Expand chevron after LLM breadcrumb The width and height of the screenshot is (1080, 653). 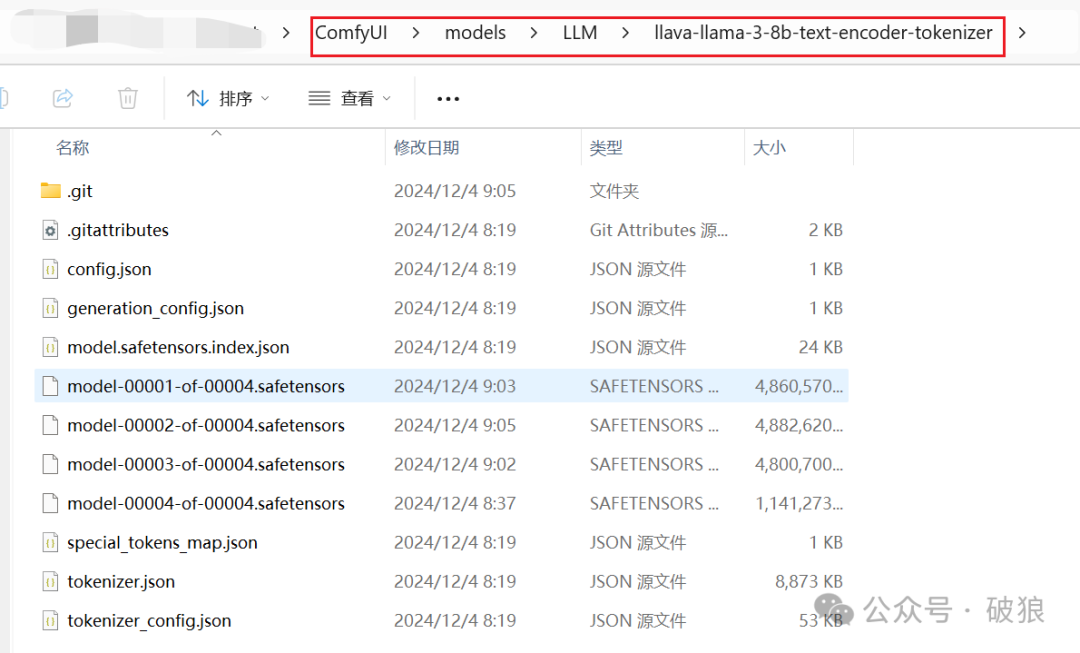(x=625, y=32)
